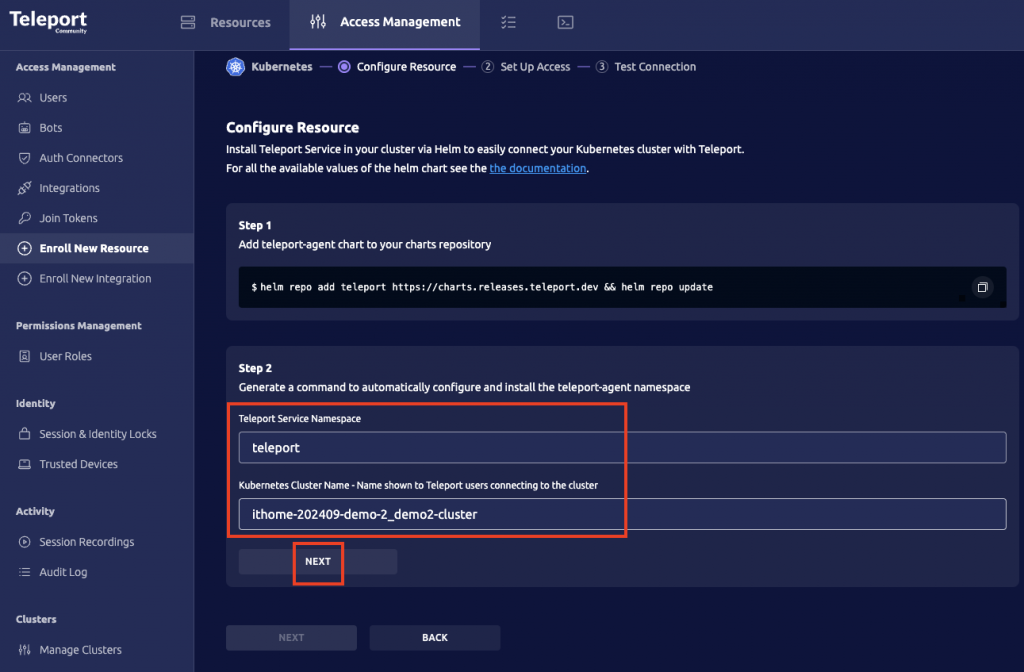Click the Session Recordings play icon
The width and height of the screenshot is (1024, 672).
(24, 542)
